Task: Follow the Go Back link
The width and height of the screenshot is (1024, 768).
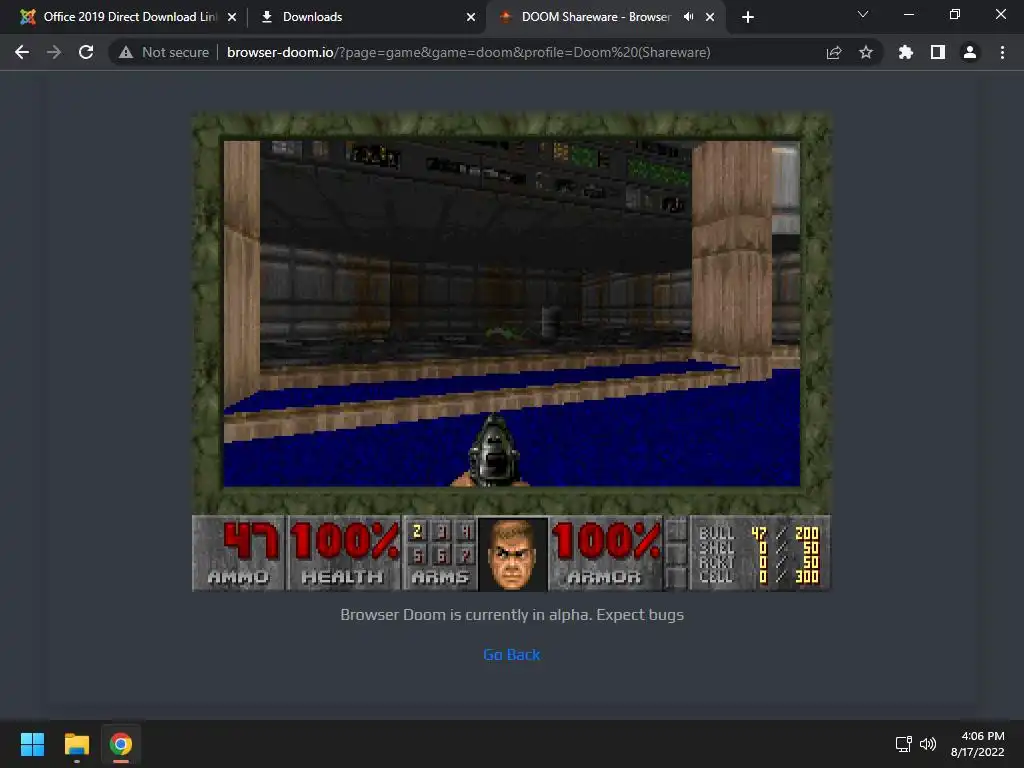Action: [x=511, y=654]
